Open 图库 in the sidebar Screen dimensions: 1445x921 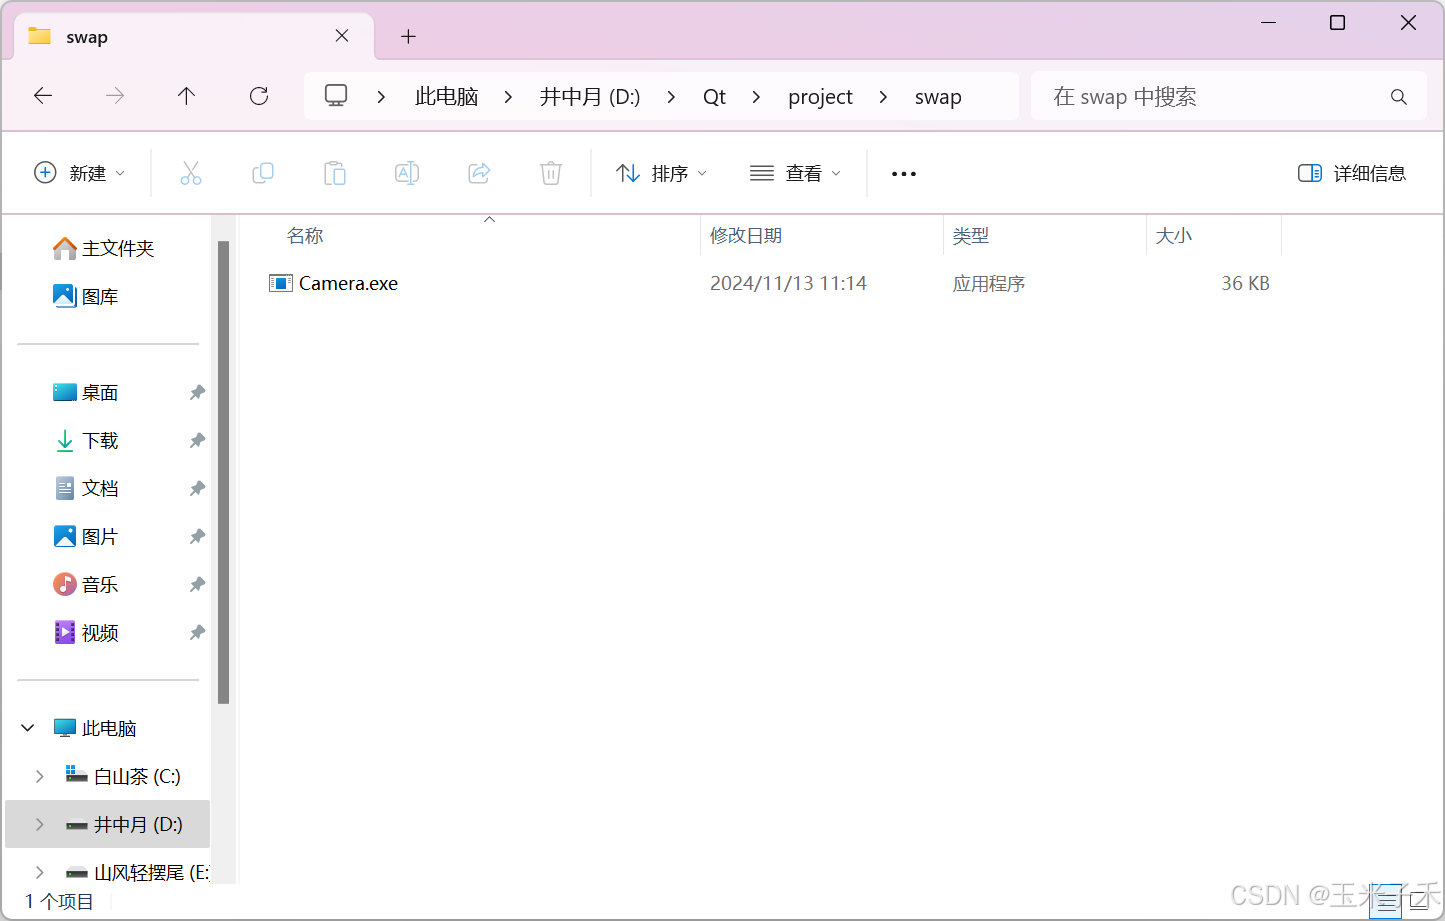pyautogui.click(x=86, y=296)
